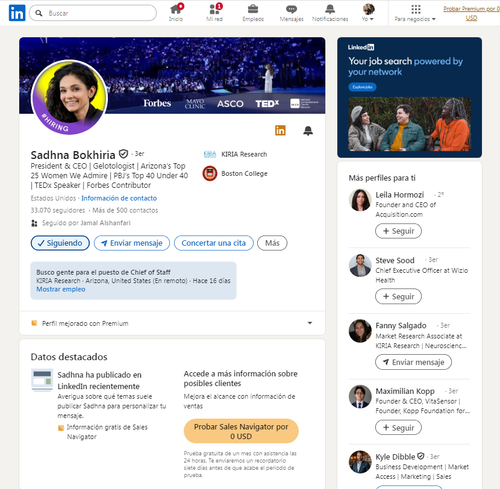Open the Leila Hormozi profile name

point(400,195)
